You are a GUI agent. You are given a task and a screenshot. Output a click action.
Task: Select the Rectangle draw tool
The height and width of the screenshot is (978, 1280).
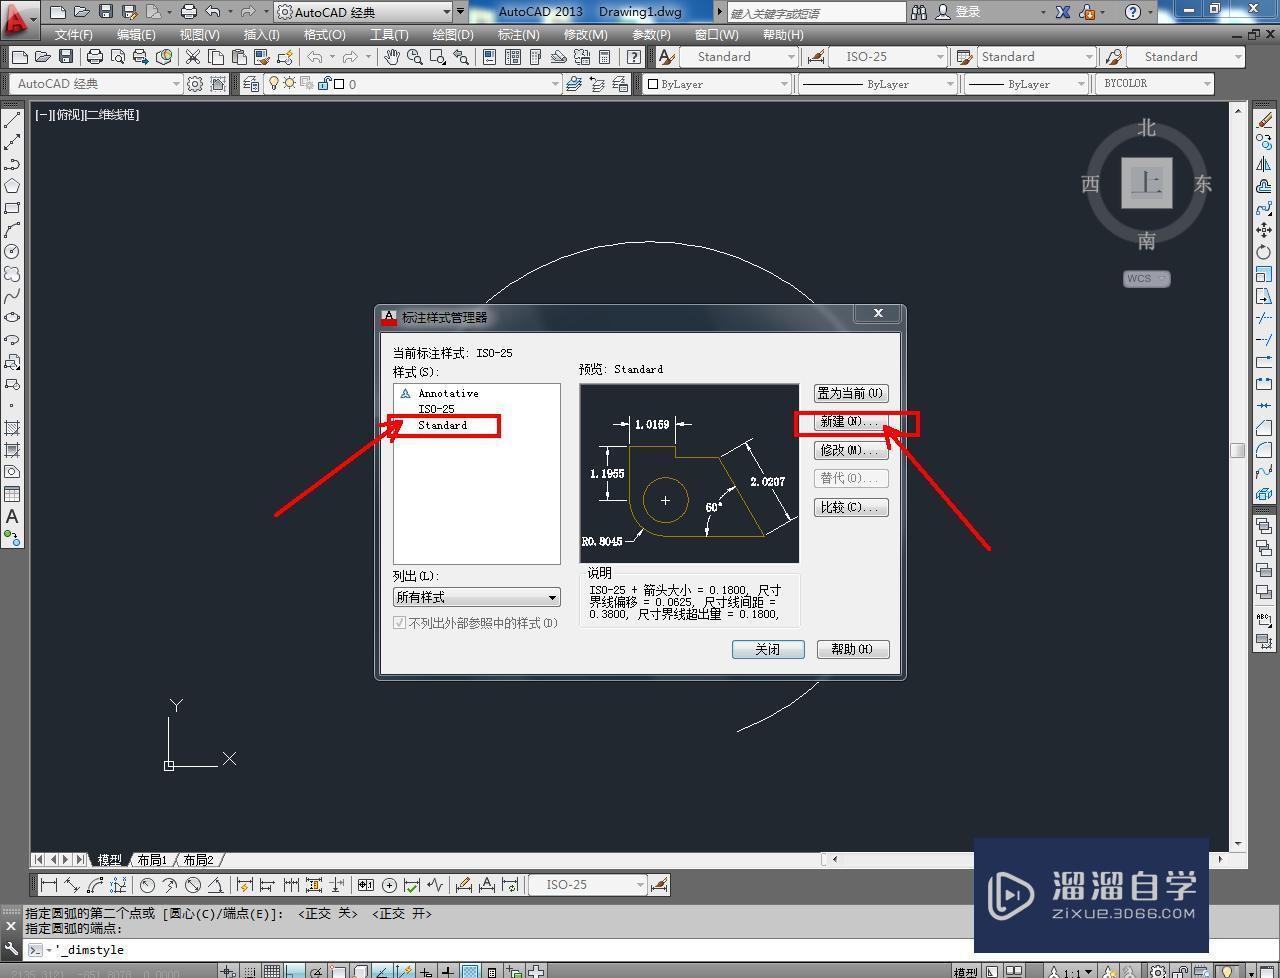click(12, 208)
